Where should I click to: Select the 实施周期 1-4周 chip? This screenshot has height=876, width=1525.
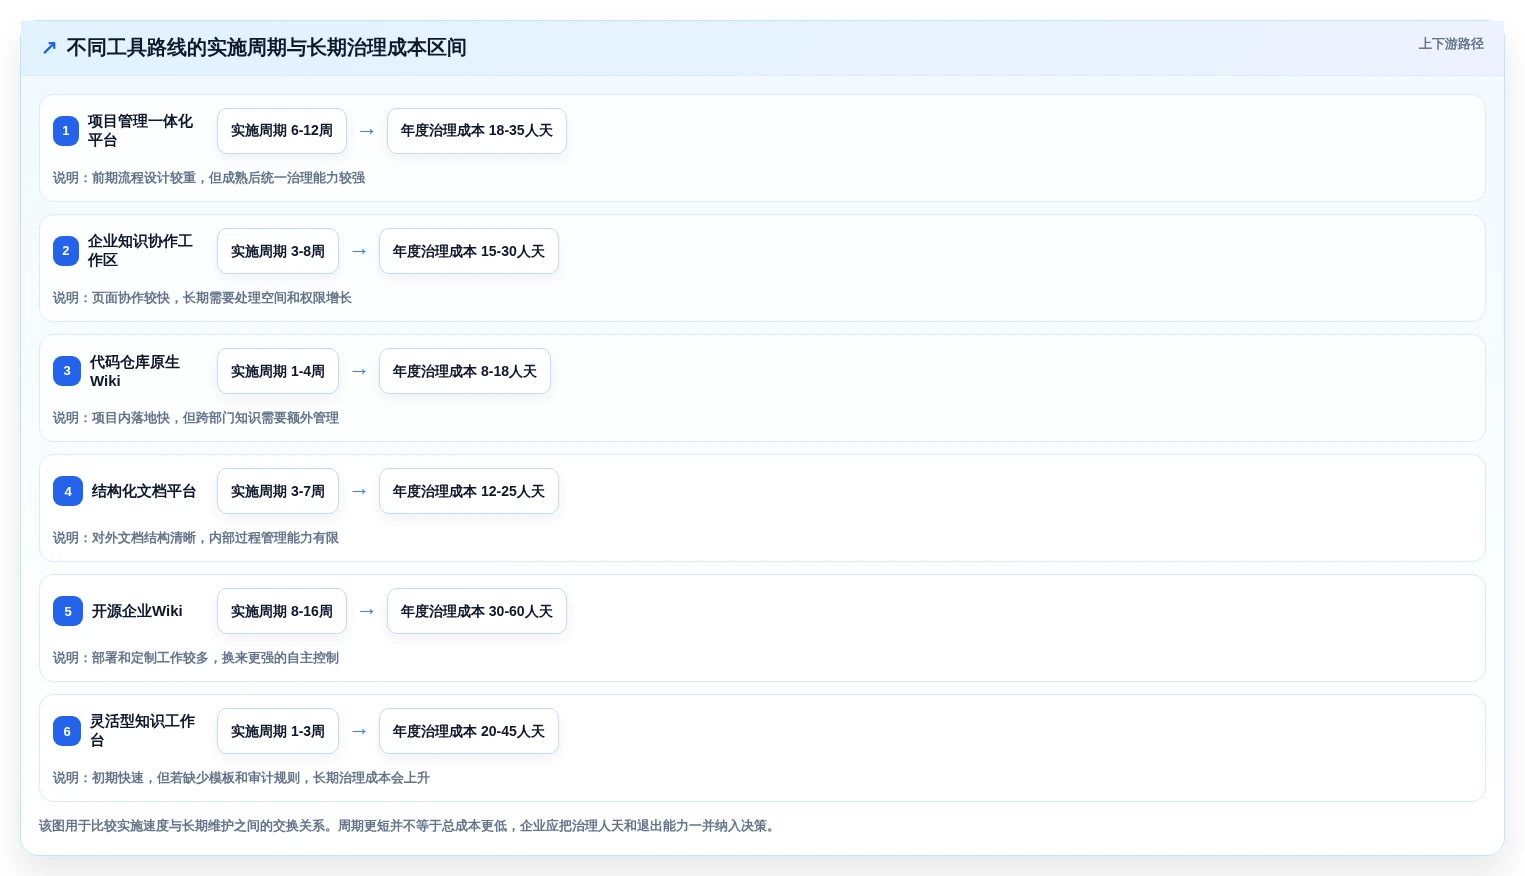click(278, 371)
